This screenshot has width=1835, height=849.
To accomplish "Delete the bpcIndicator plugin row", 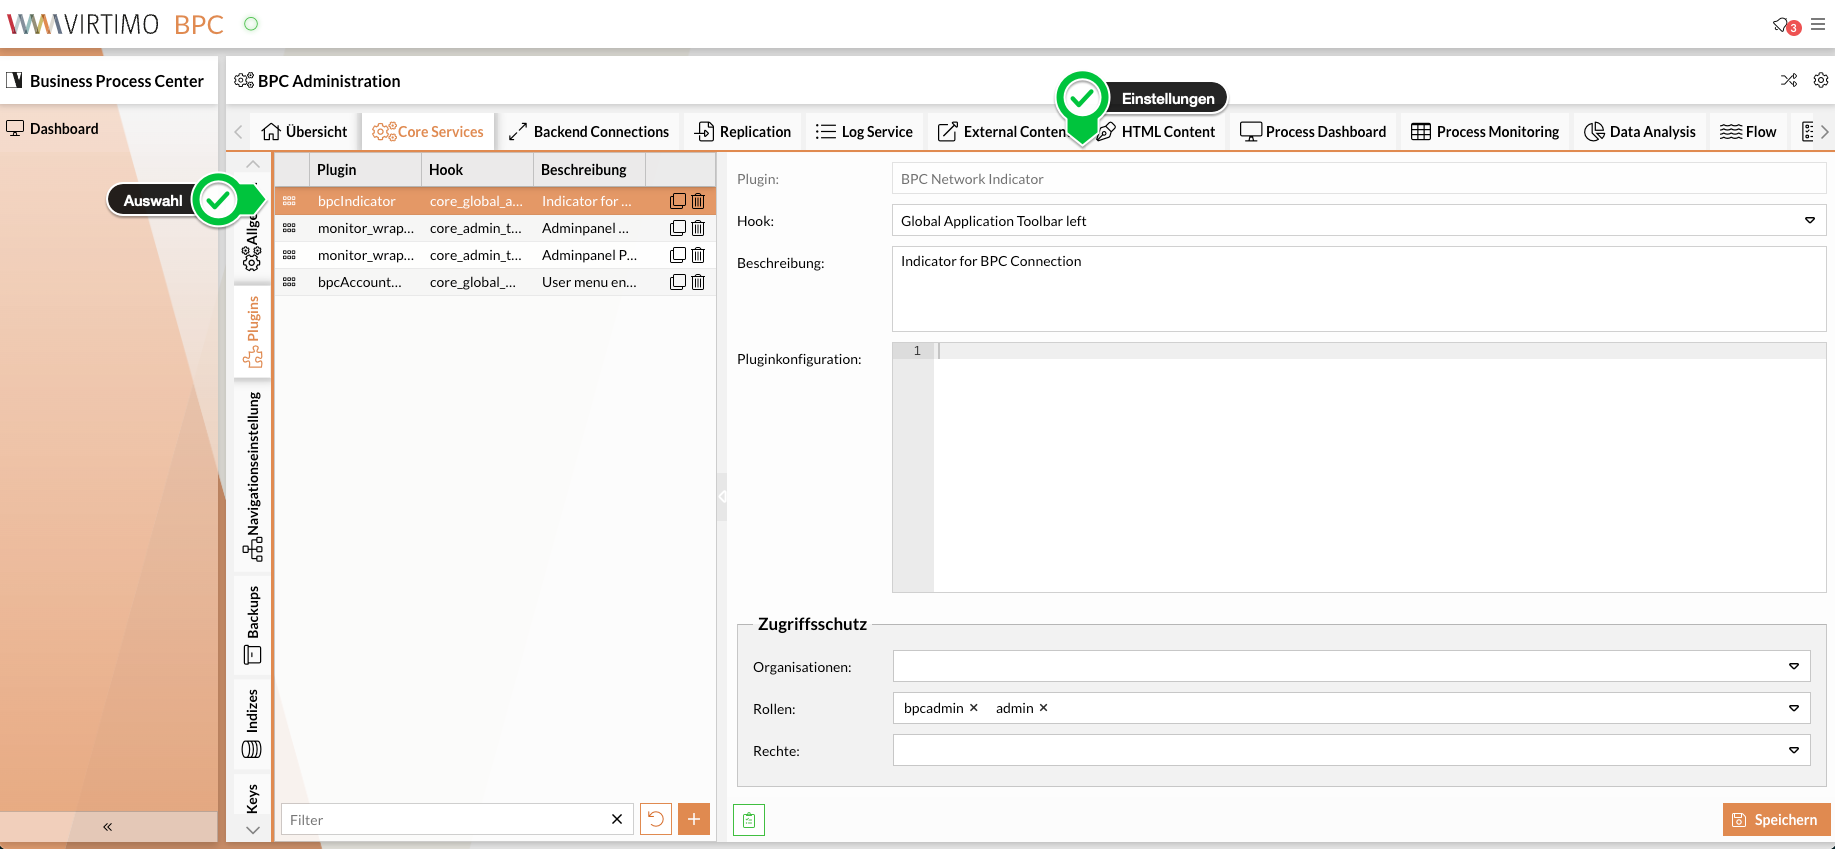I will tap(698, 201).
